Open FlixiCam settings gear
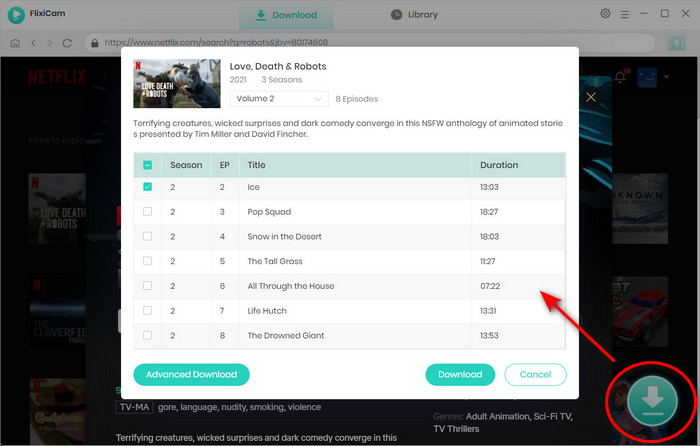700x446 pixels. click(x=605, y=13)
